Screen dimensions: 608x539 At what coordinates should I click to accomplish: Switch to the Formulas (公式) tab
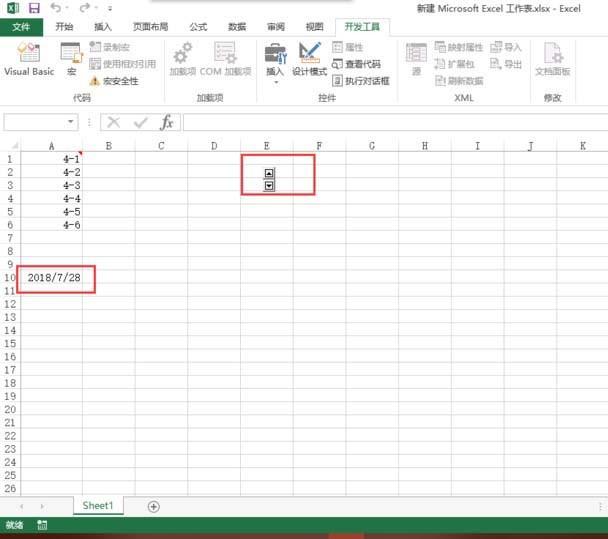pos(198,27)
